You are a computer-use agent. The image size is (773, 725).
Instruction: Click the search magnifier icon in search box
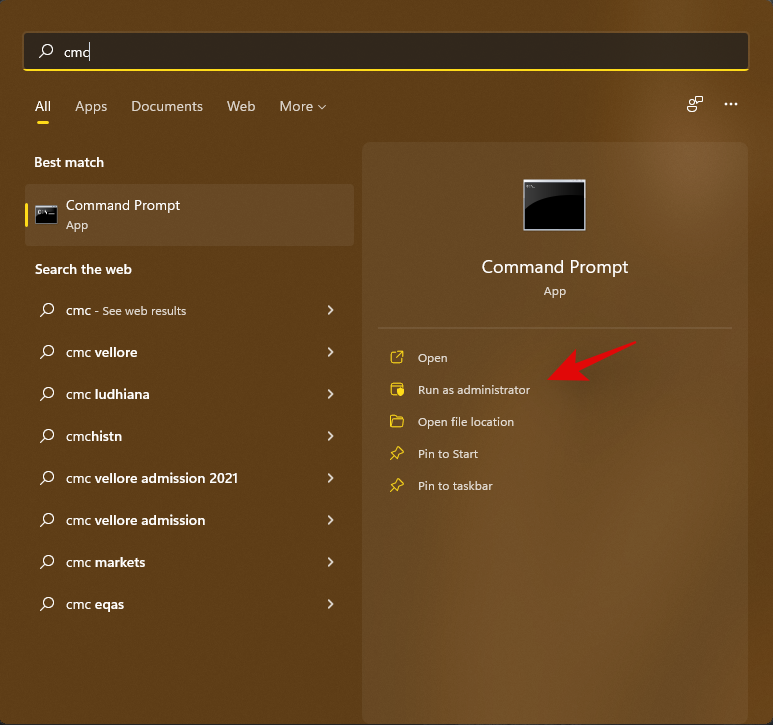pyautogui.click(x=46, y=51)
